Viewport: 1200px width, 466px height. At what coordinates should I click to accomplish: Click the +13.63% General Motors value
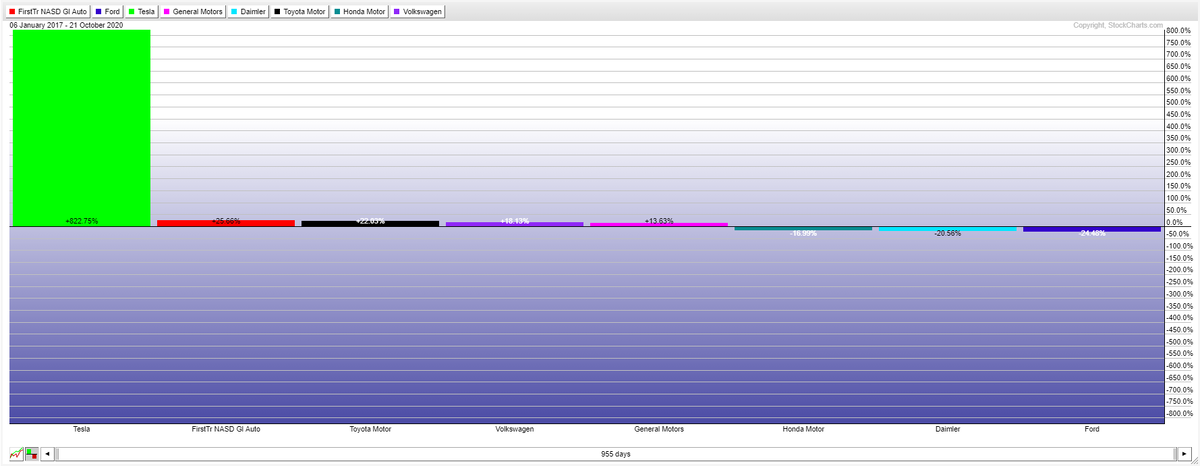point(658,220)
